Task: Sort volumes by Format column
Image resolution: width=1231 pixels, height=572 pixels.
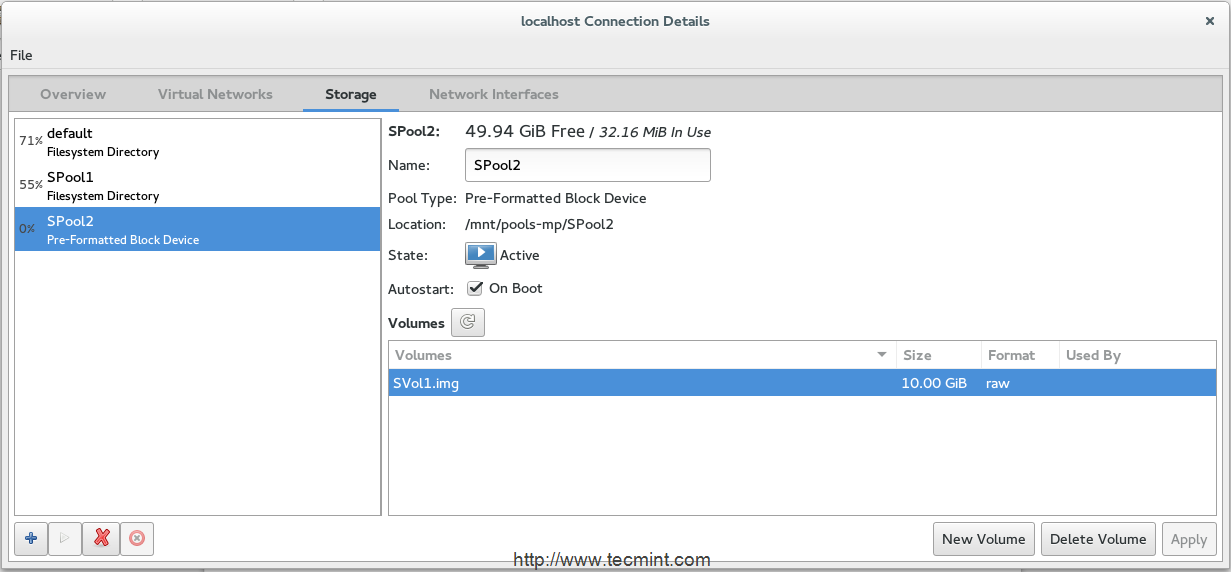Action: pyautogui.click(x=1018, y=355)
